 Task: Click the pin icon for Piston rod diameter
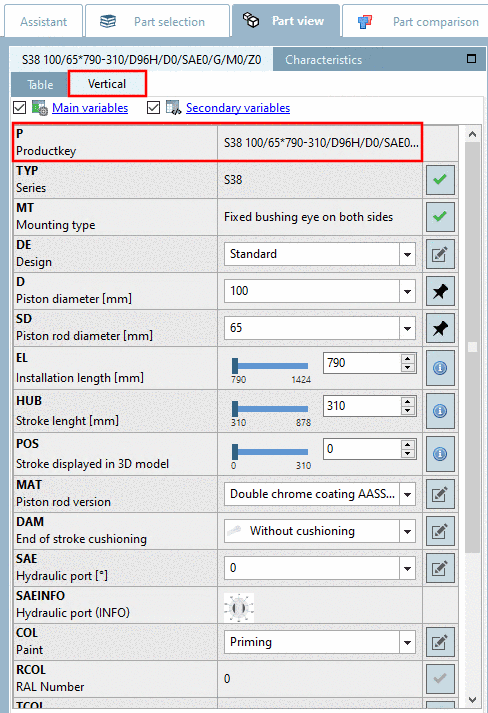[440, 328]
